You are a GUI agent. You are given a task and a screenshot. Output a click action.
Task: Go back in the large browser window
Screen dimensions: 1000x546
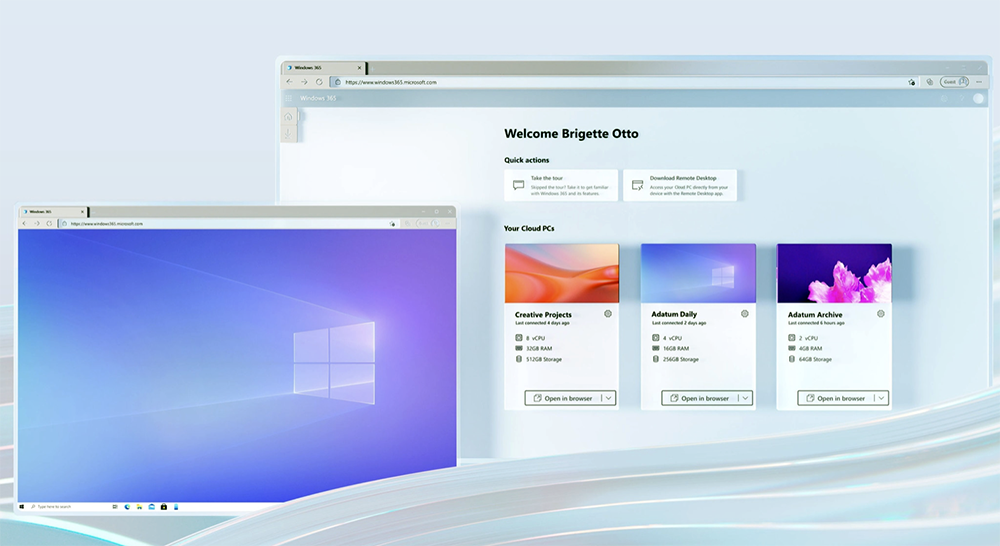pyautogui.click(x=290, y=82)
